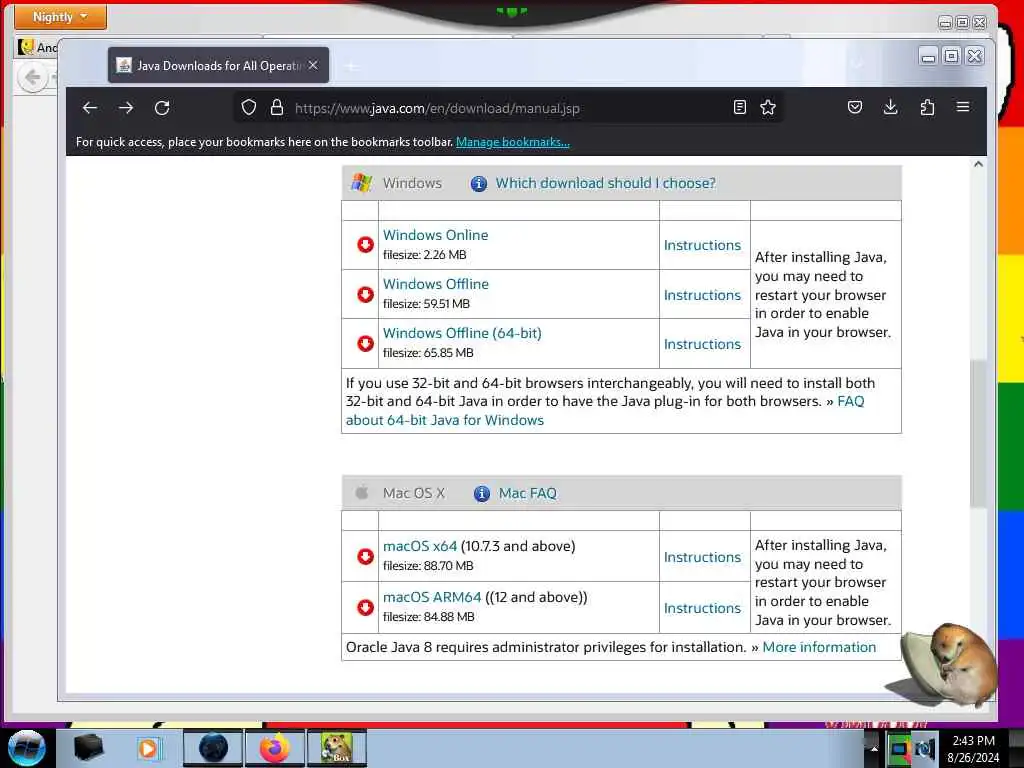Image resolution: width=1024 pixels, height=768 pixels.
Task: Open black box icon in taskbar
Action: click(88, 748)
